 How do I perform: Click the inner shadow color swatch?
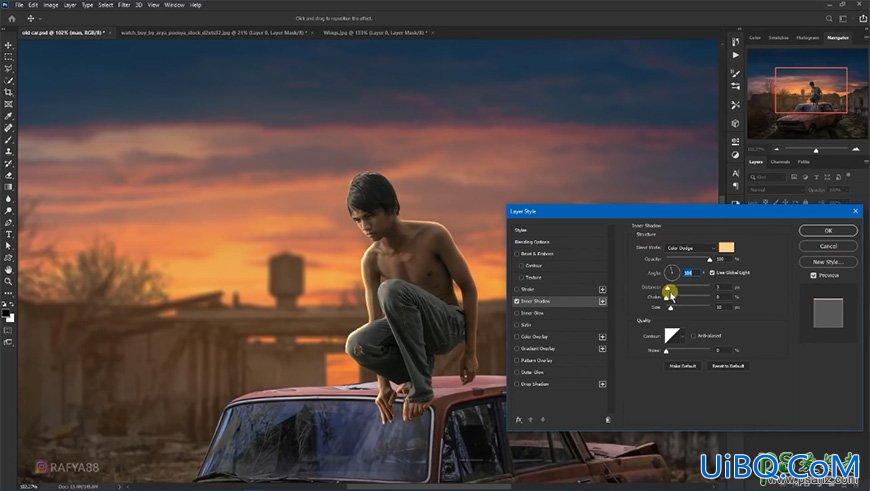tap(726, 247)
